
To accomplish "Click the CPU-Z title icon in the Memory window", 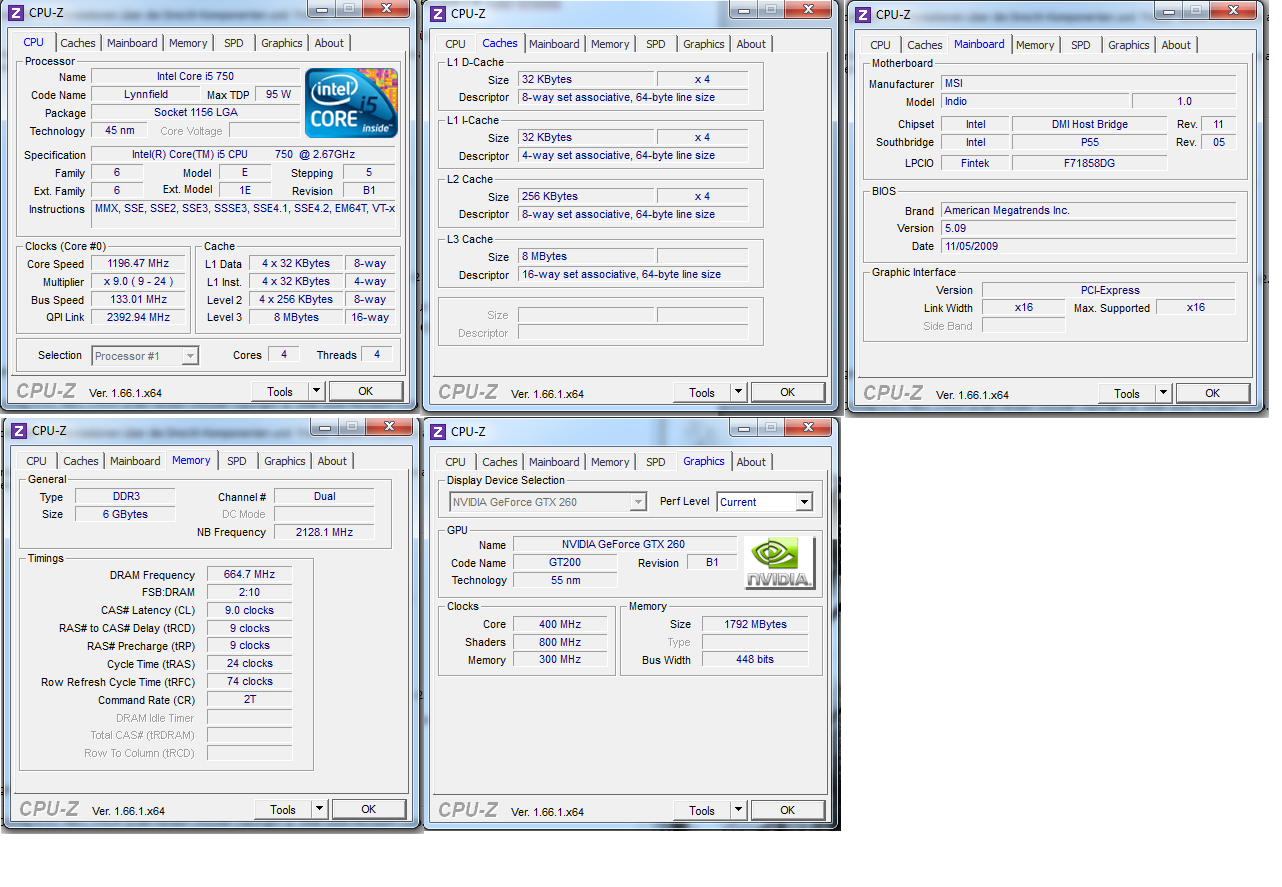I will (x=19, y=430).
